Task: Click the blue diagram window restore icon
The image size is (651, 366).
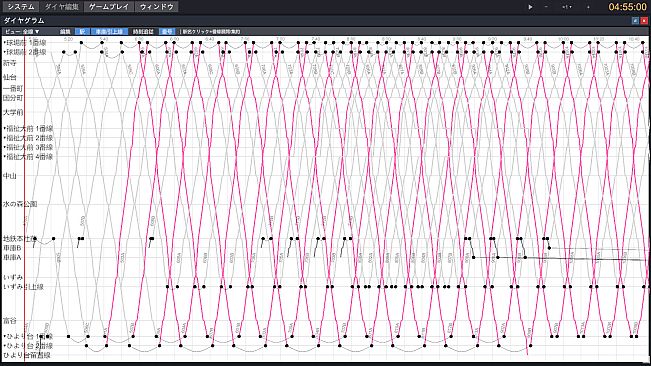Action: 635,20
